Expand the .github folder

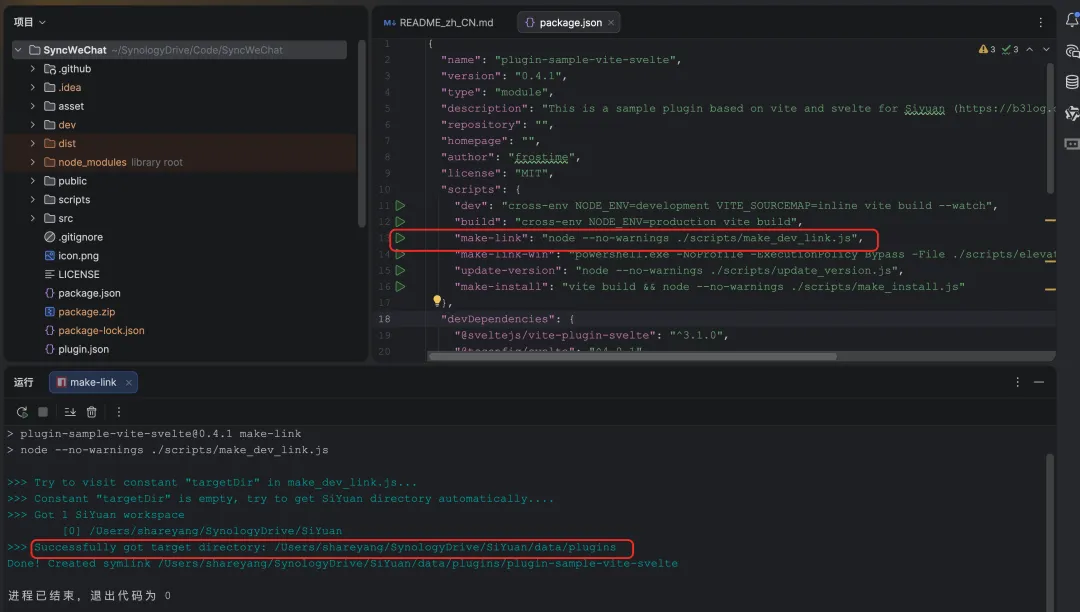click(x=32, y=69)
